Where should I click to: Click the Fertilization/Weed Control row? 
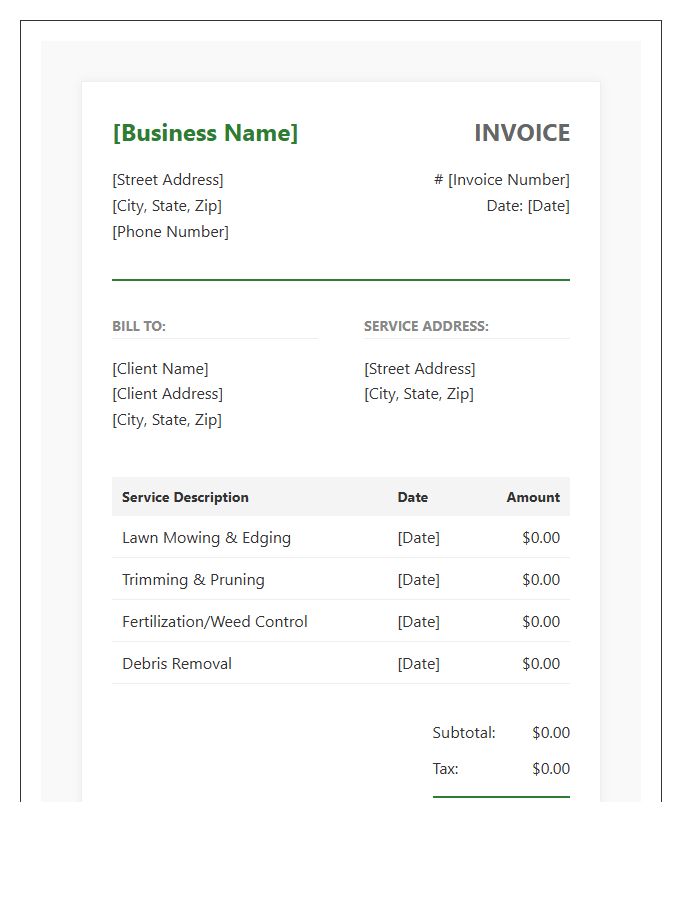point(341,621)
